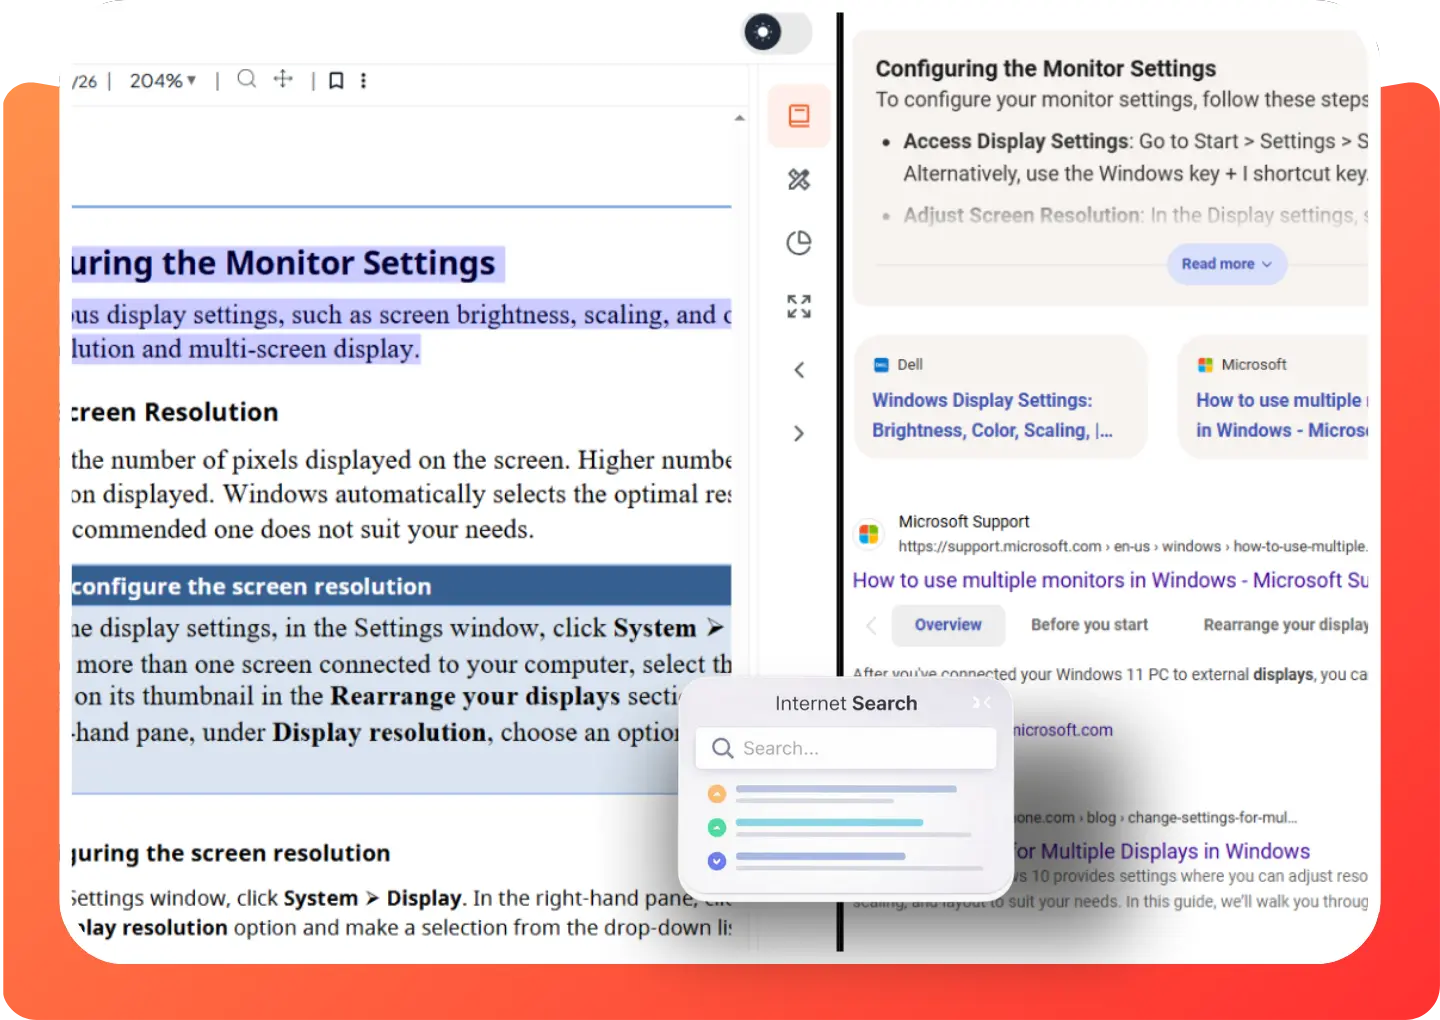Open the three-dot more options menu
Viewport: 1440px width, 1020px height.
pos(363,80)
